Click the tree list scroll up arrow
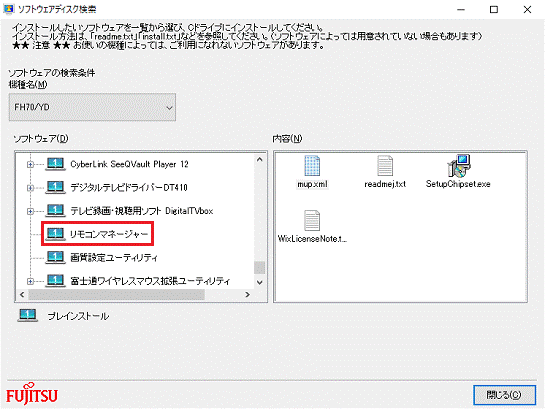 point(259,159)
